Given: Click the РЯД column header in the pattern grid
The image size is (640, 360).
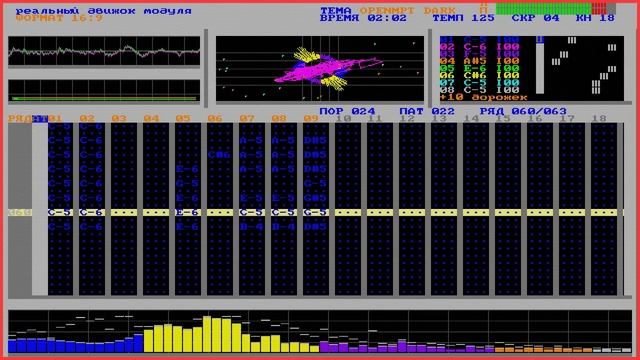Looking at the screenshot, I should (x=20, y=119).
